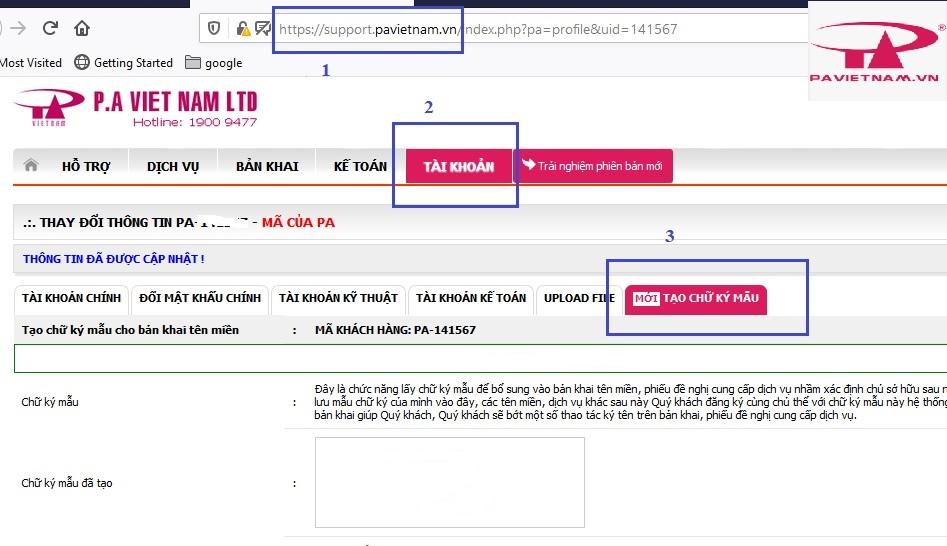Click Tạo chữ ký mẫu cho bản khai label
The width and height of the screenshot is (947, 546).
130,330
